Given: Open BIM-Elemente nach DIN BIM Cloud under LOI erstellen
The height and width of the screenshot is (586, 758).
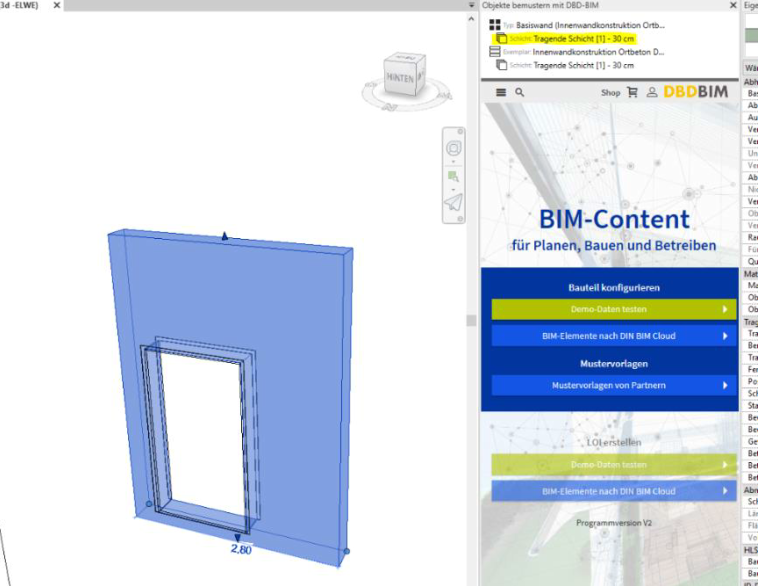Looking at the screenshot, I should pos(609,491).
